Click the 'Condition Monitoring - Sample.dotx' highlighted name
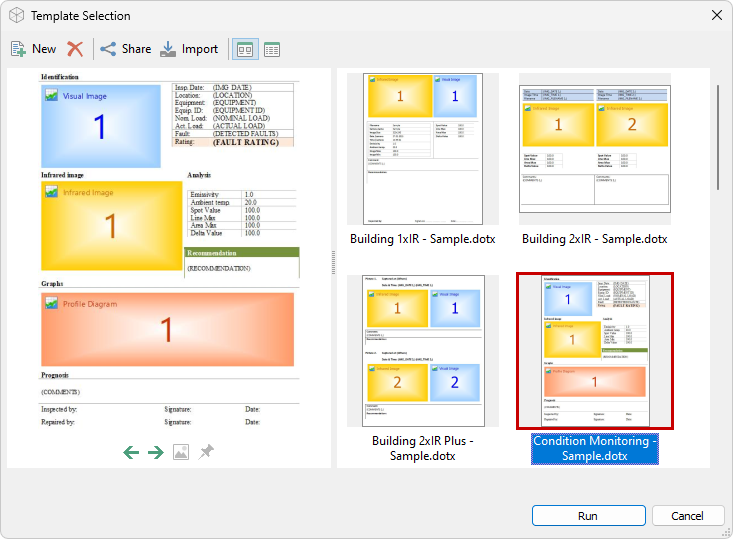The height and width of the screenshot is (539, 733). click(x=595, y=449)
